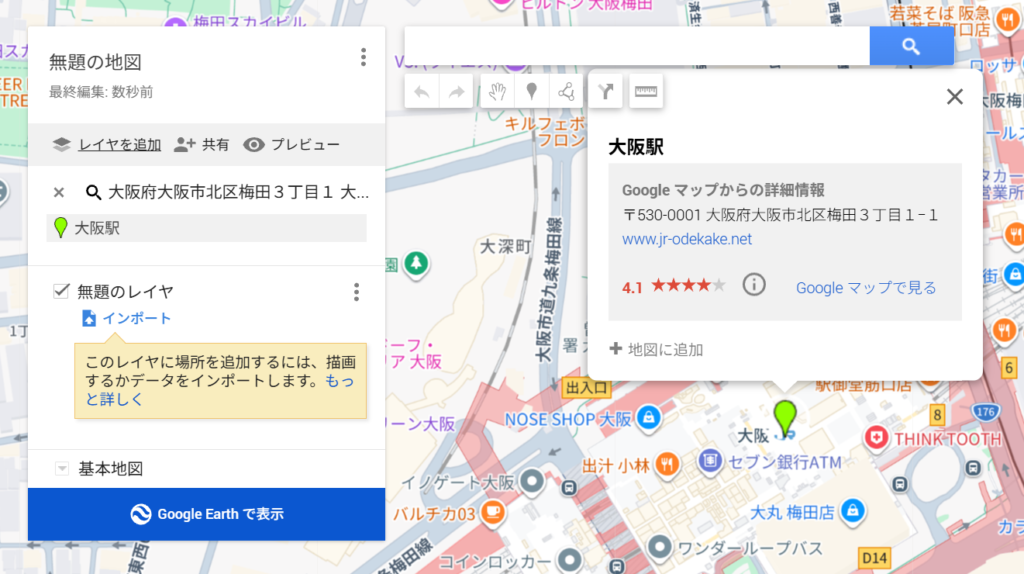Toggle the 無題のレイヤ layer checkbox
Viewport: 1024px width, 574px height.
tap(61, 291)
